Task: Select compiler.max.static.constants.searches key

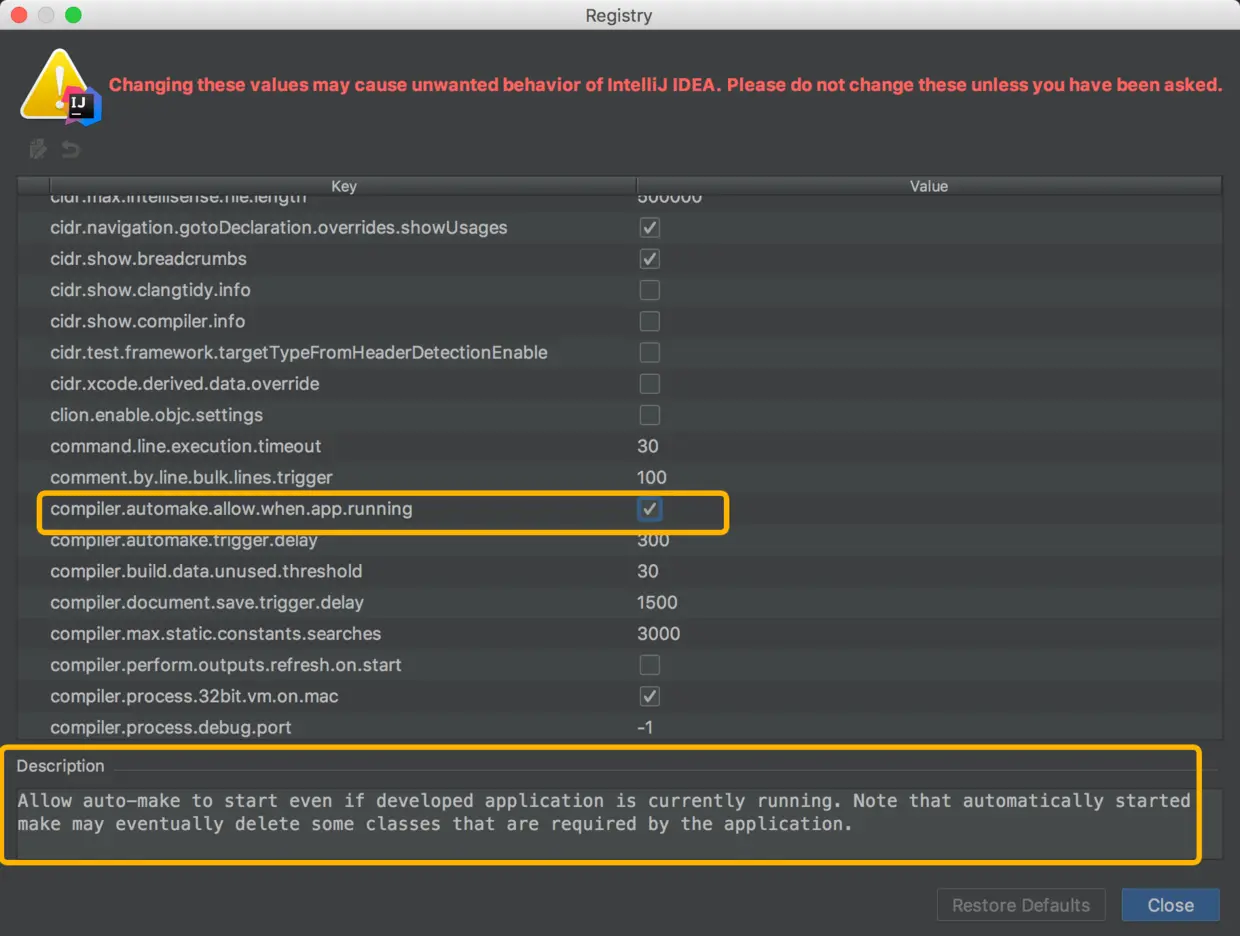Action: coord(215,633)
